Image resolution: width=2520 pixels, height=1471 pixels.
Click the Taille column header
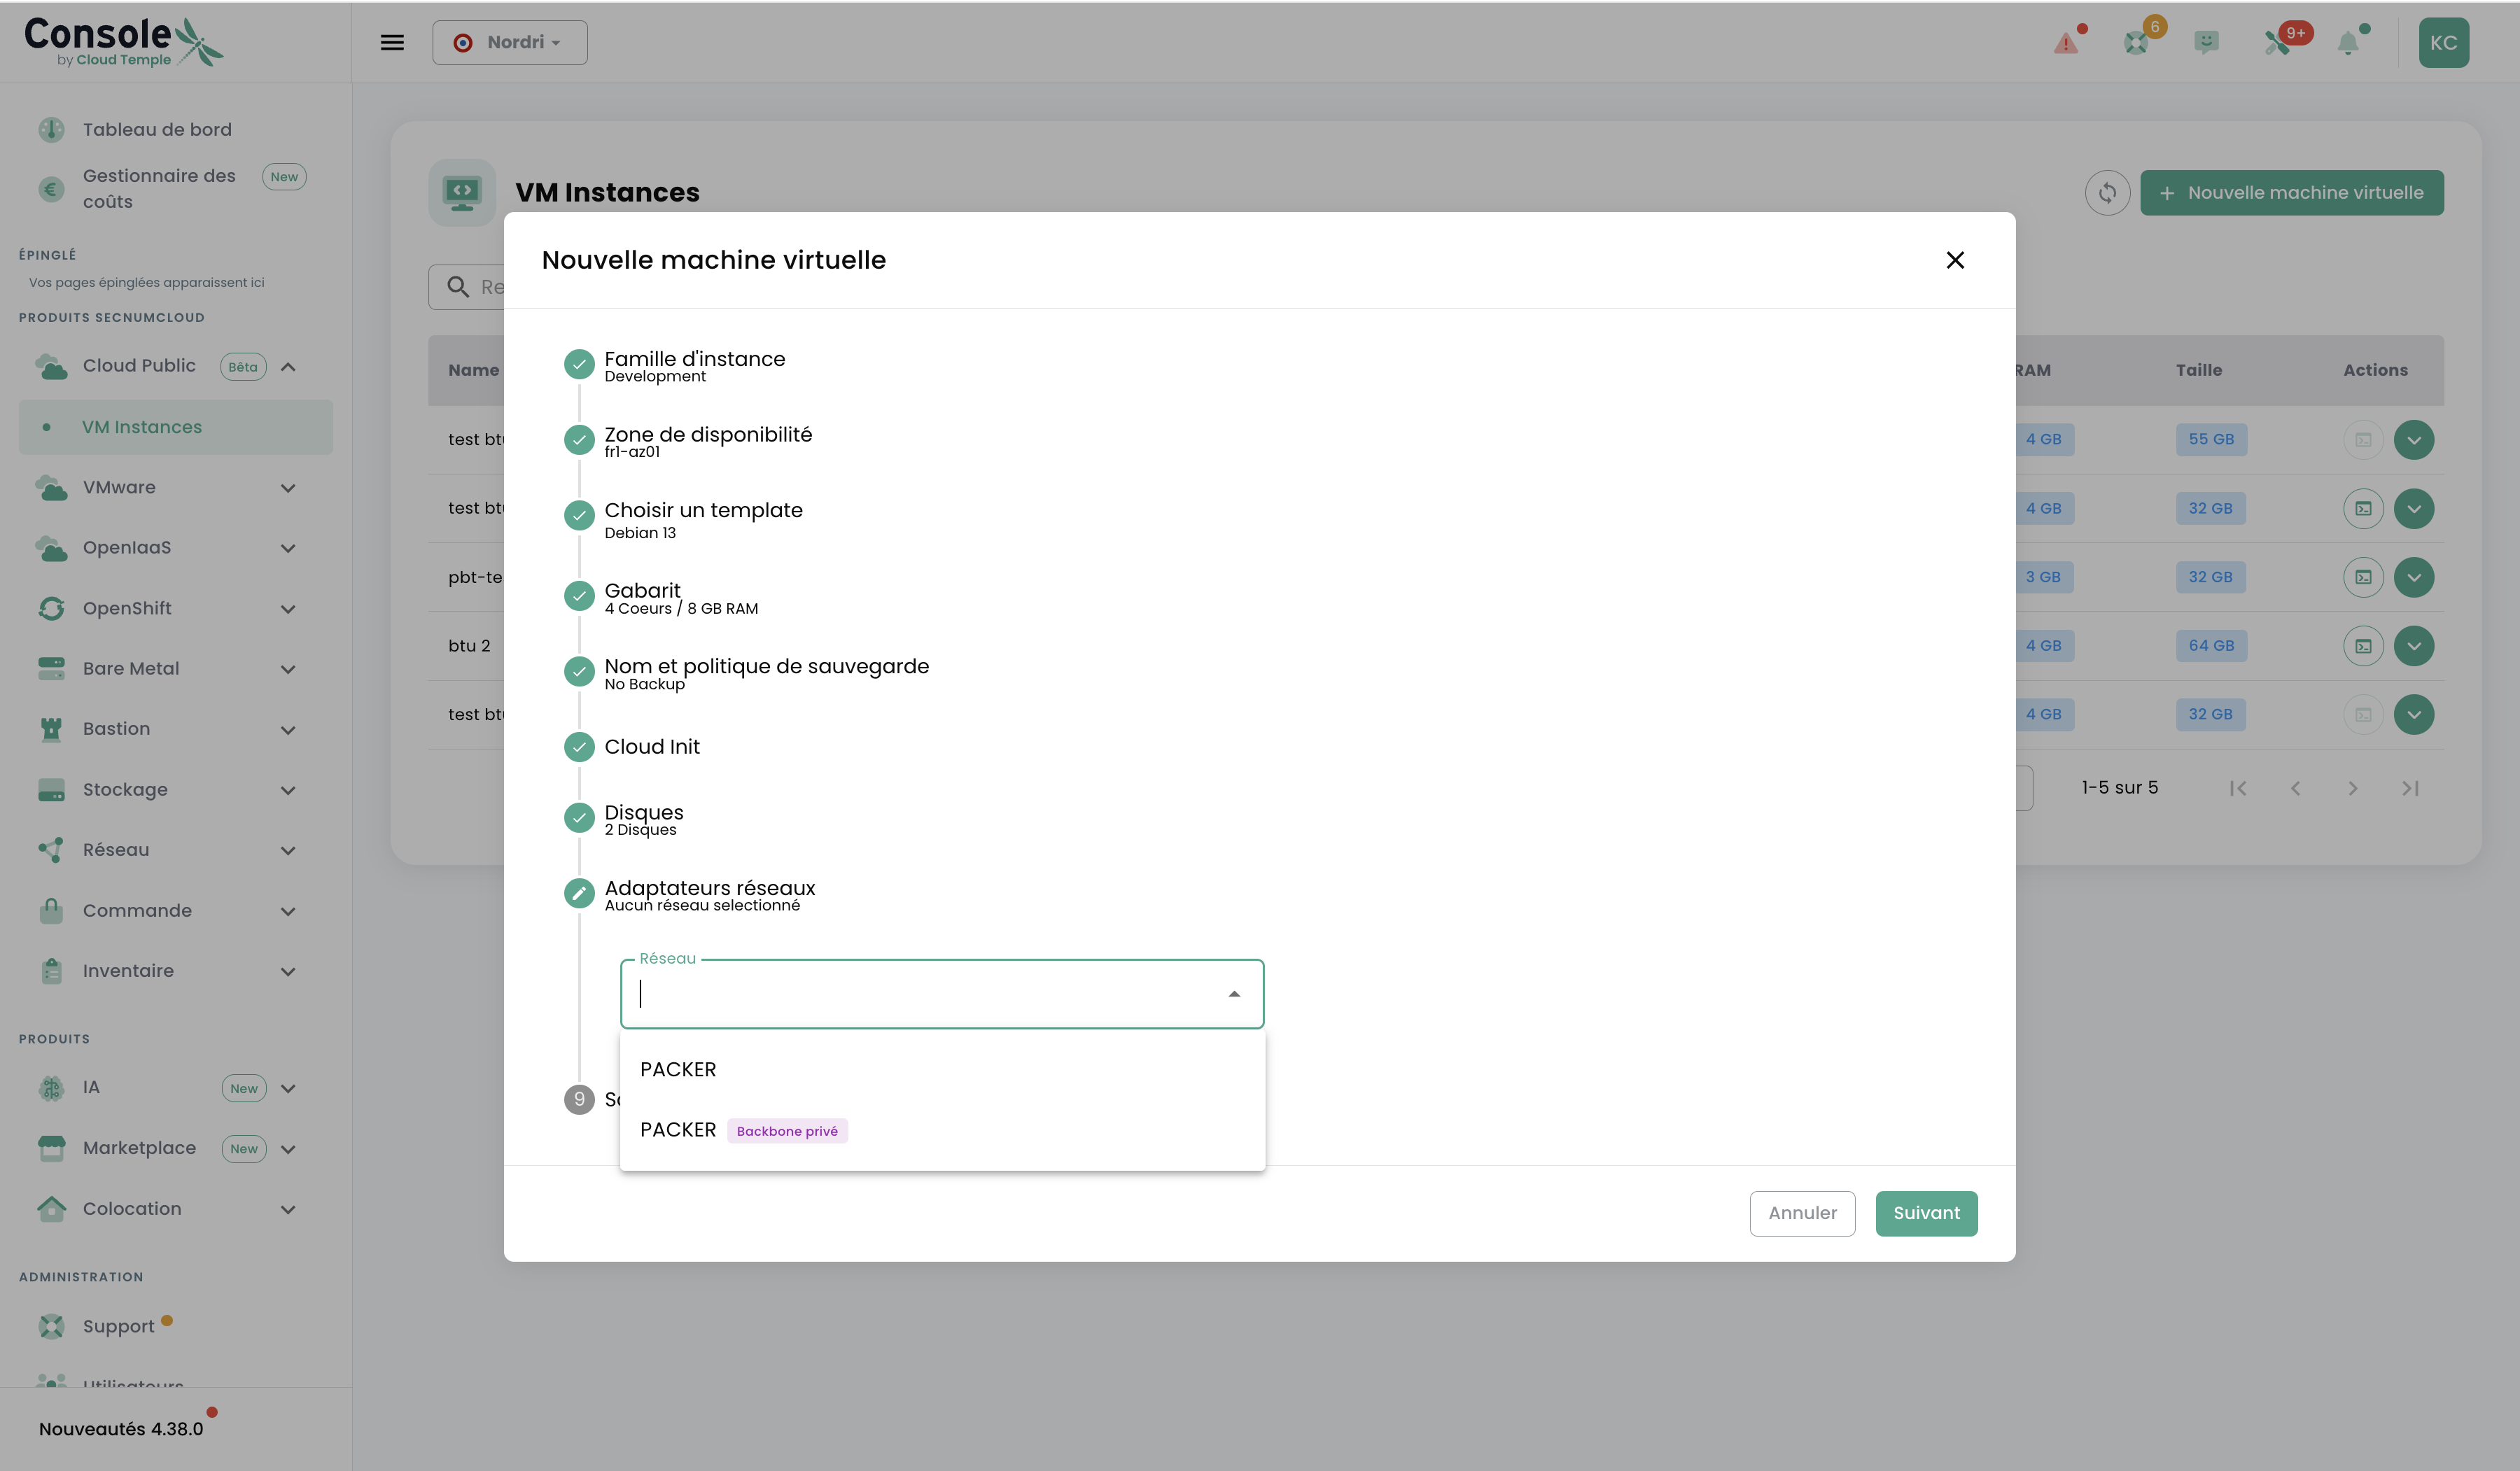[x=2199, y=370]
